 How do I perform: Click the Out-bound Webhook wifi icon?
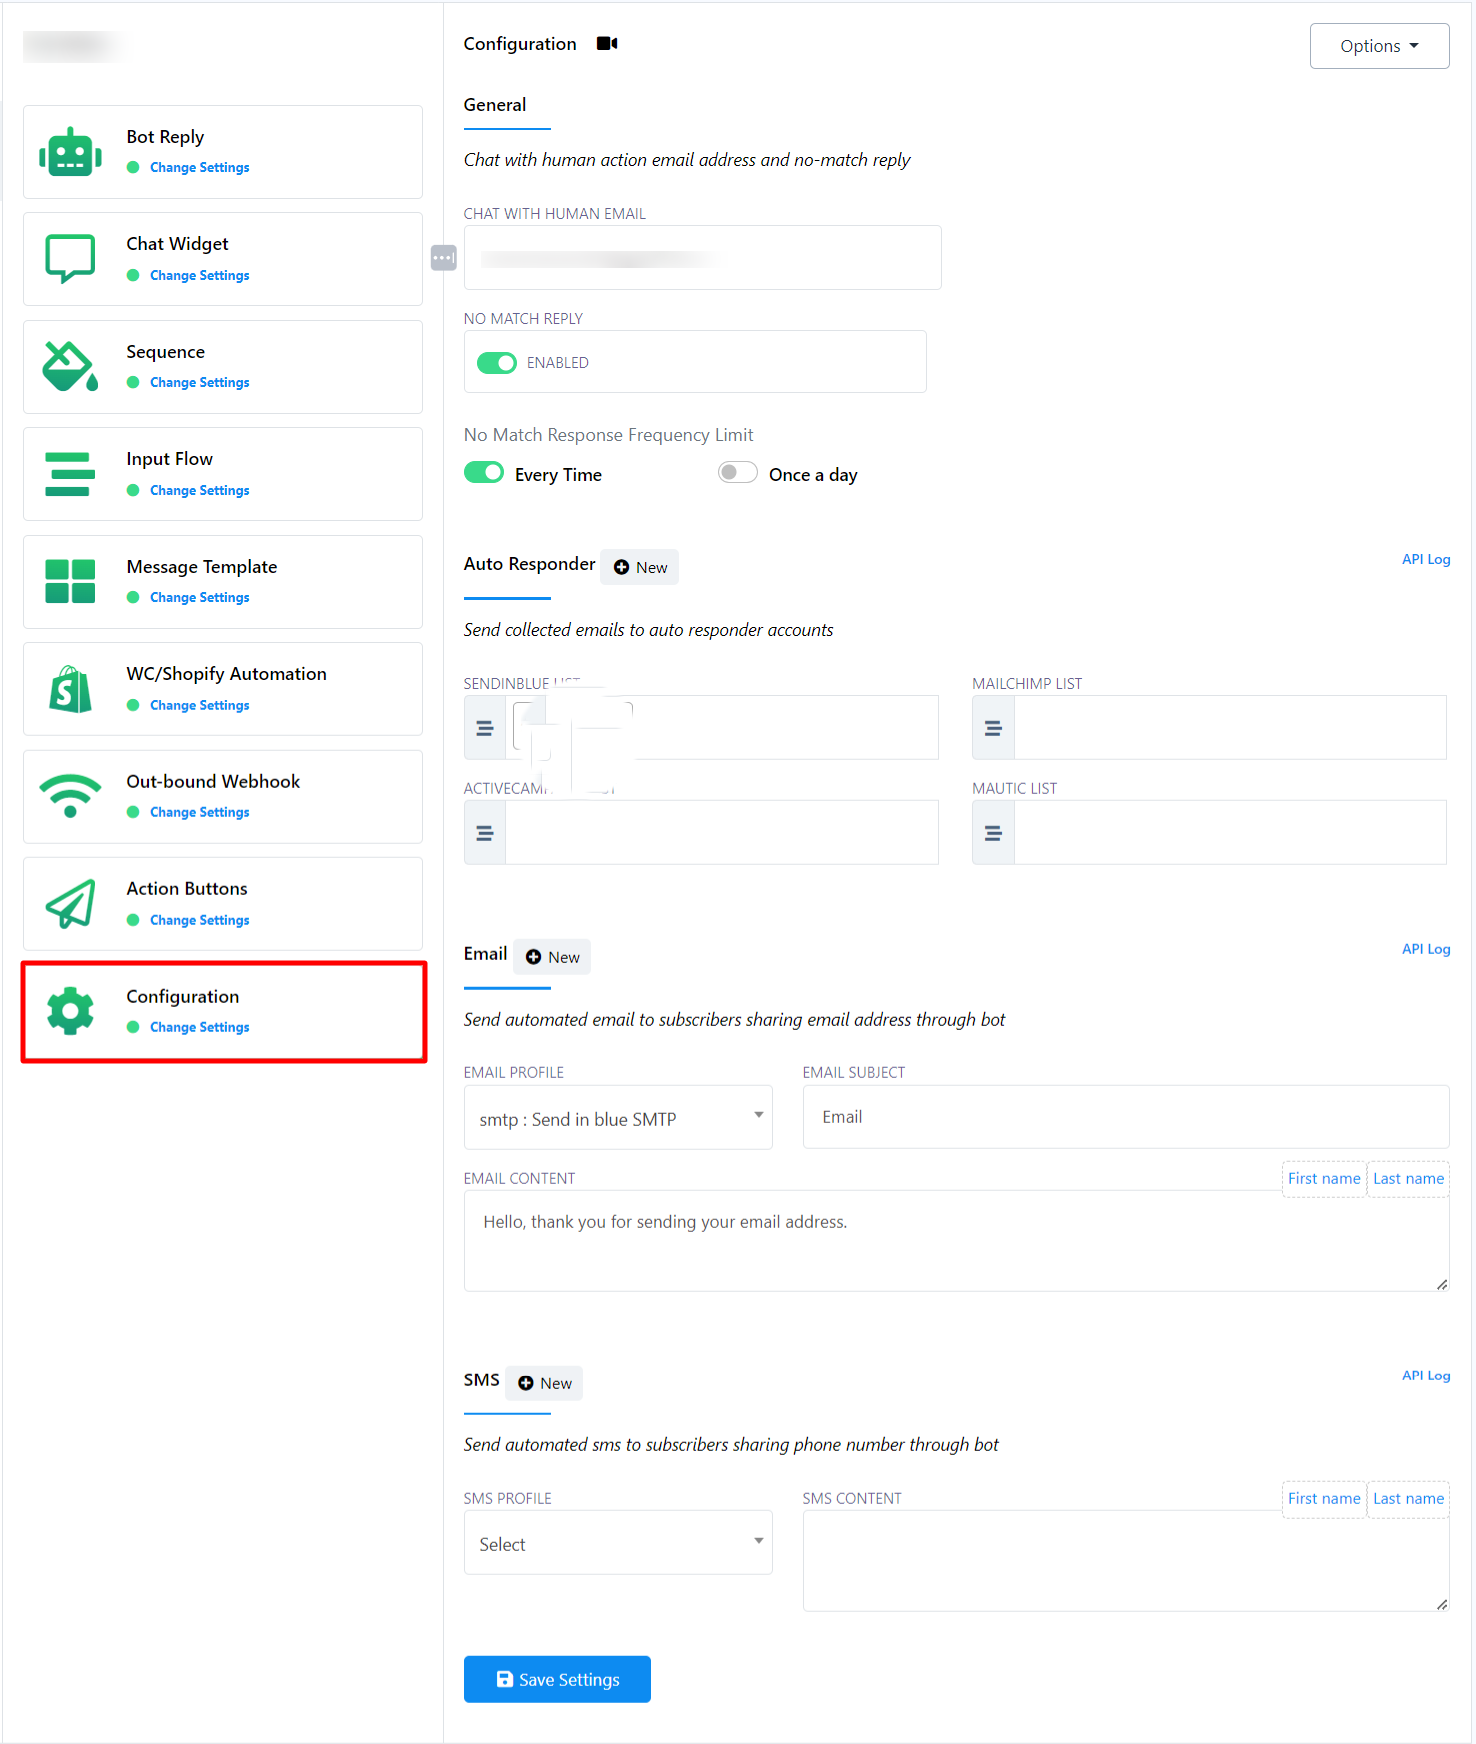click(x=70, y=796)
